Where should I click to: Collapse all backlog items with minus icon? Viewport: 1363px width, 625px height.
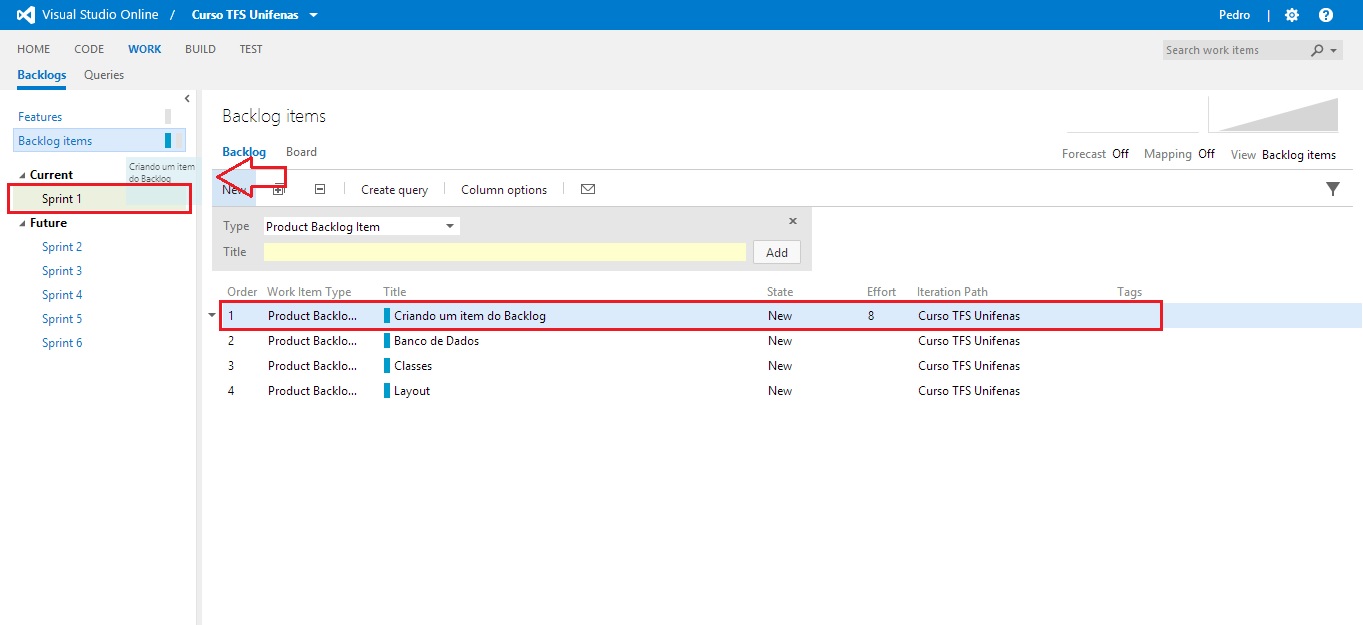point(320,189)
